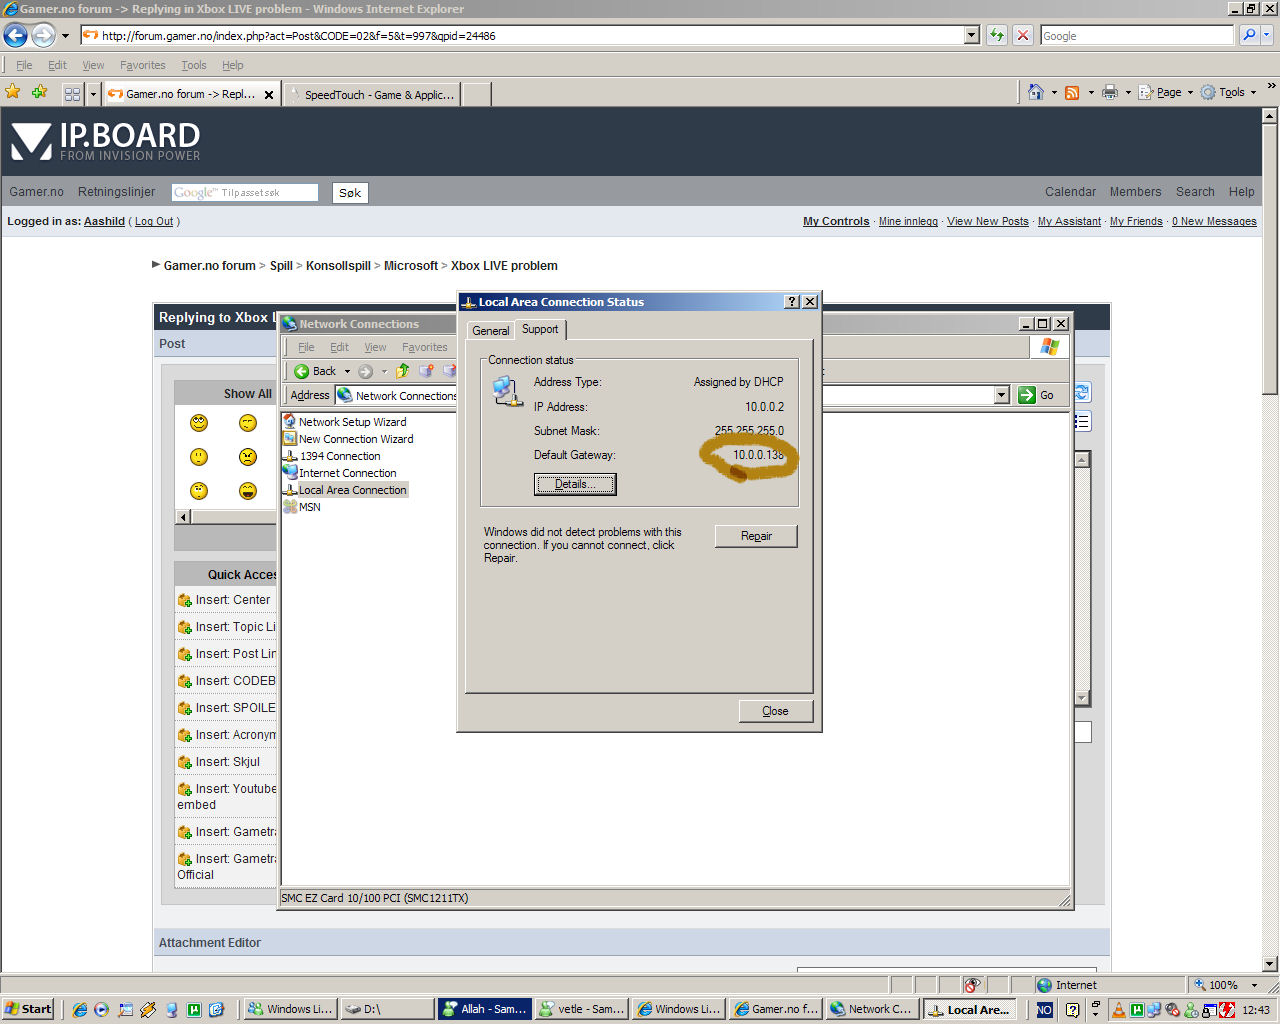
Task: Open File menu in Network Connections window
Action: pos(306,347)
